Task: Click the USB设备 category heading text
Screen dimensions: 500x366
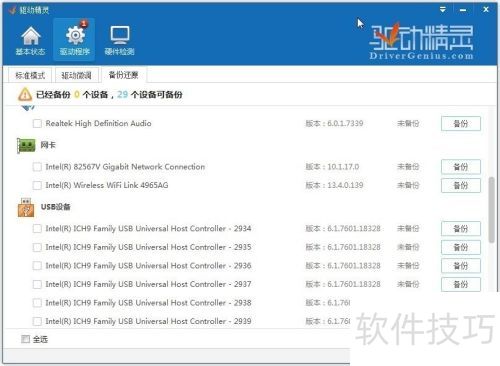Action: (x=55, y=207)
